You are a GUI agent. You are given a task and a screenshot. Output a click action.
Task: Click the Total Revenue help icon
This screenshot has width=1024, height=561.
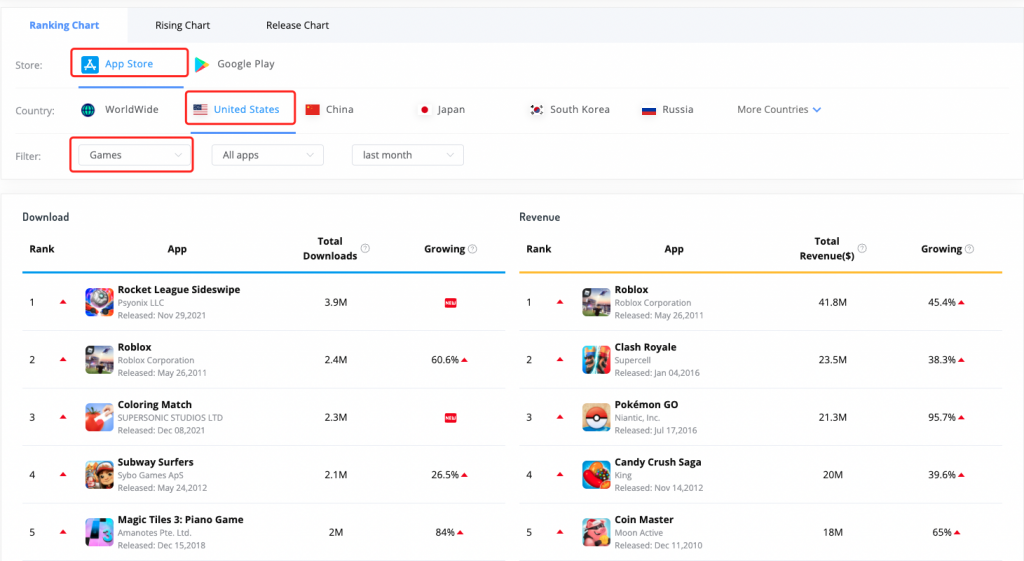tap(862, 249)
